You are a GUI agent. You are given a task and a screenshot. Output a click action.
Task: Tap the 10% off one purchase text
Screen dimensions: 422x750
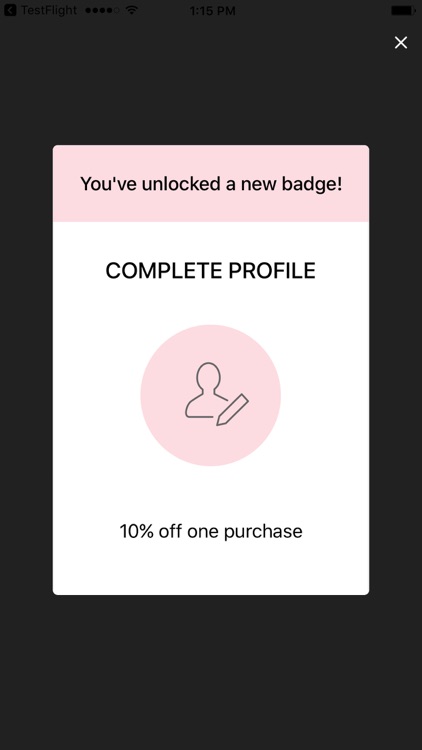click(211, 531)
